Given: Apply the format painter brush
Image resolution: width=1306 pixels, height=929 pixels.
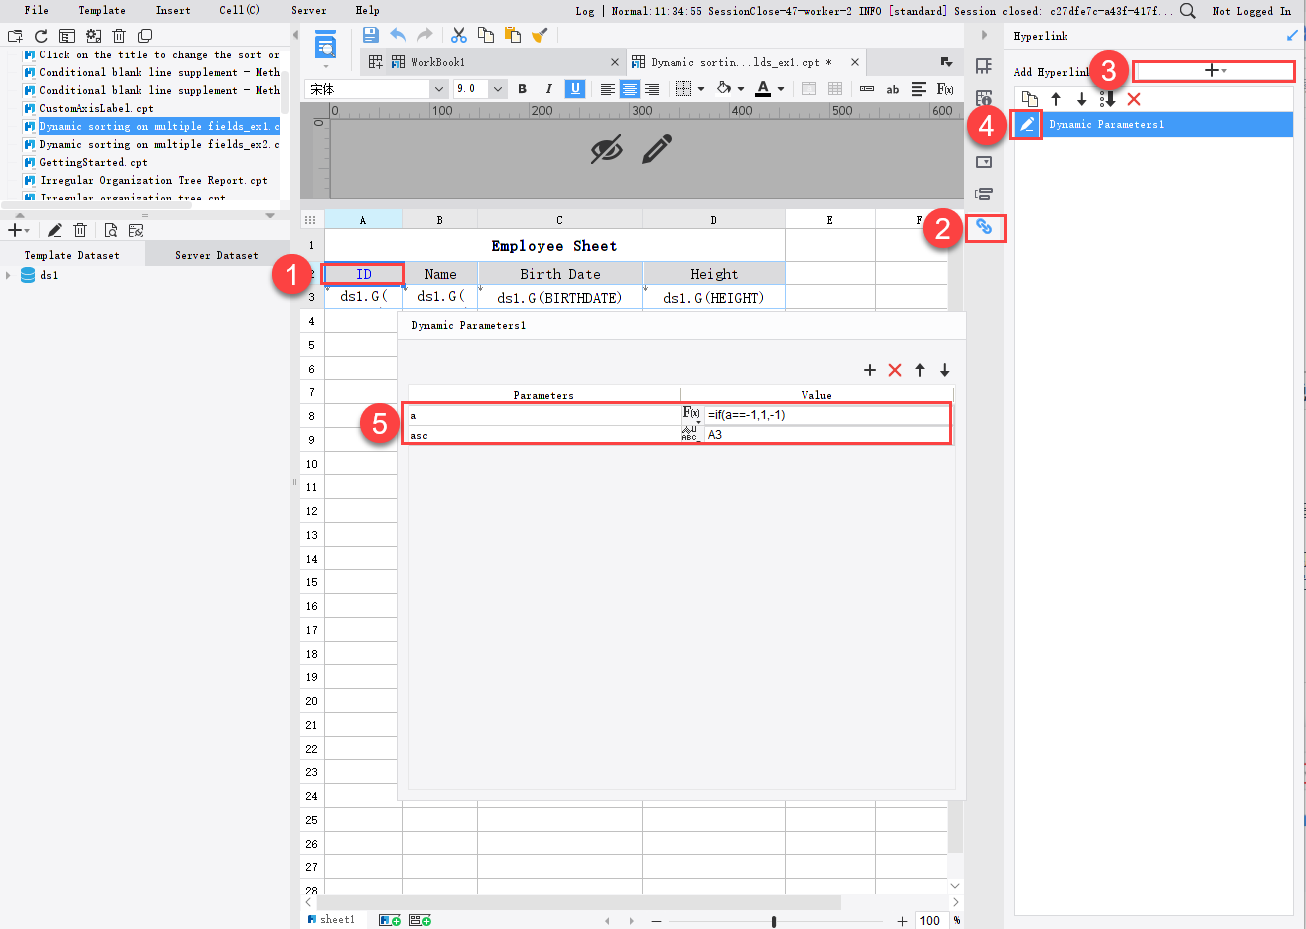Looking at the screenshot, I should coord(540,35).
